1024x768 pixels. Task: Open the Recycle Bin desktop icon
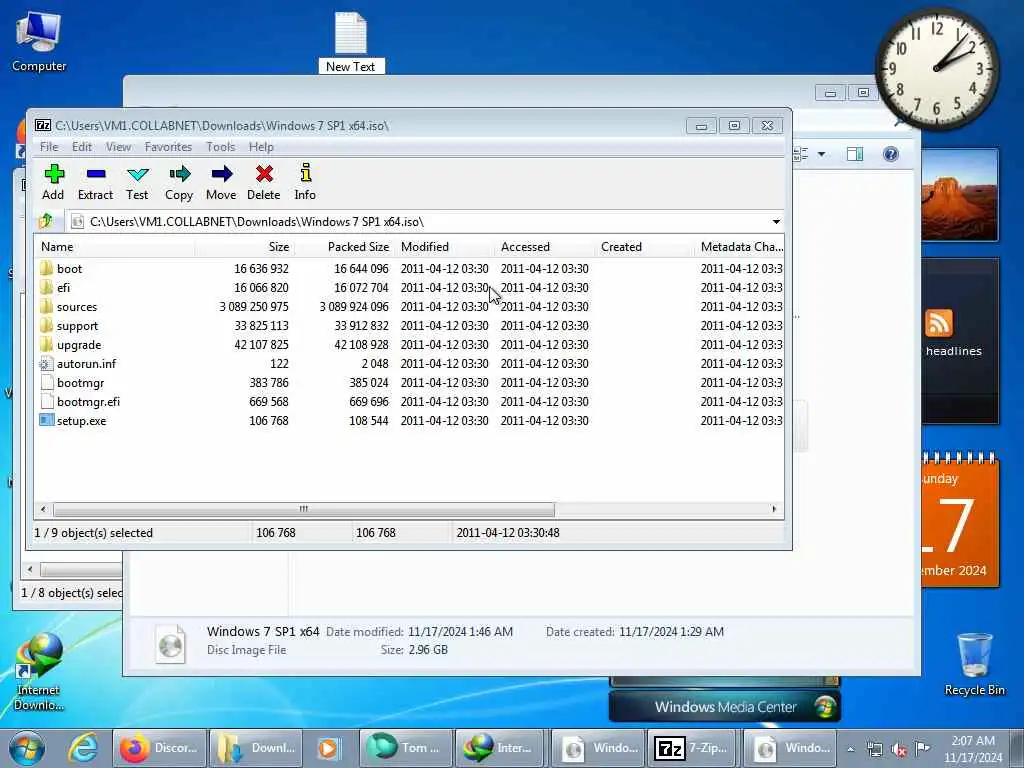[974, 664]
